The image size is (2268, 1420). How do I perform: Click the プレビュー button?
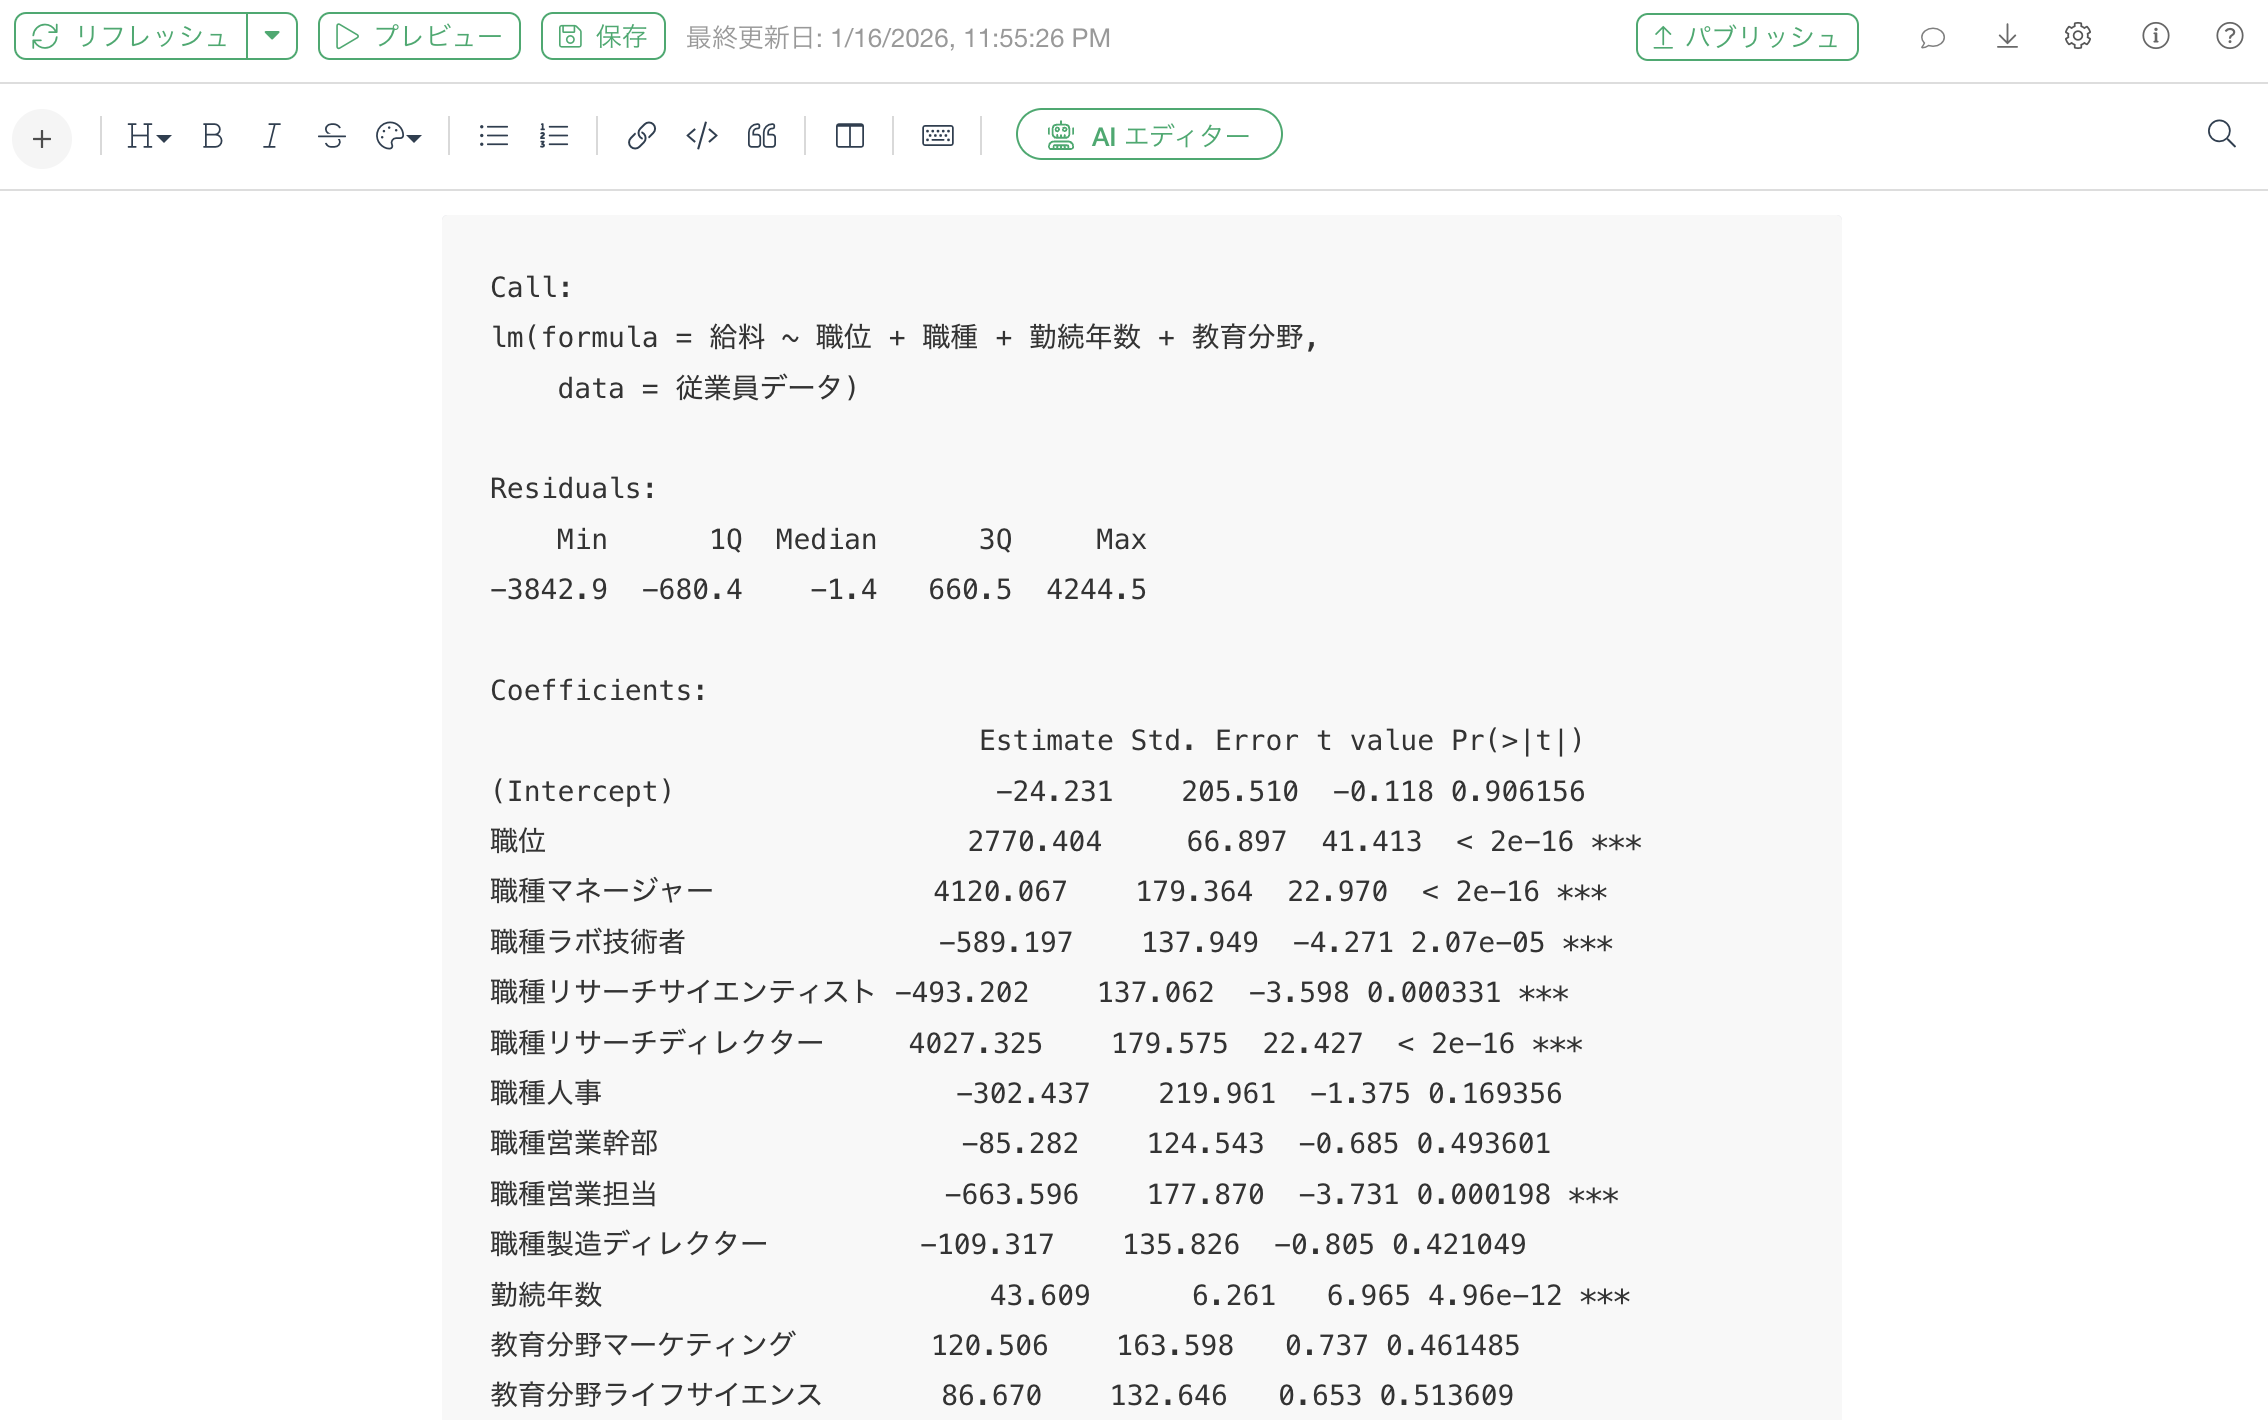(419, 36)
